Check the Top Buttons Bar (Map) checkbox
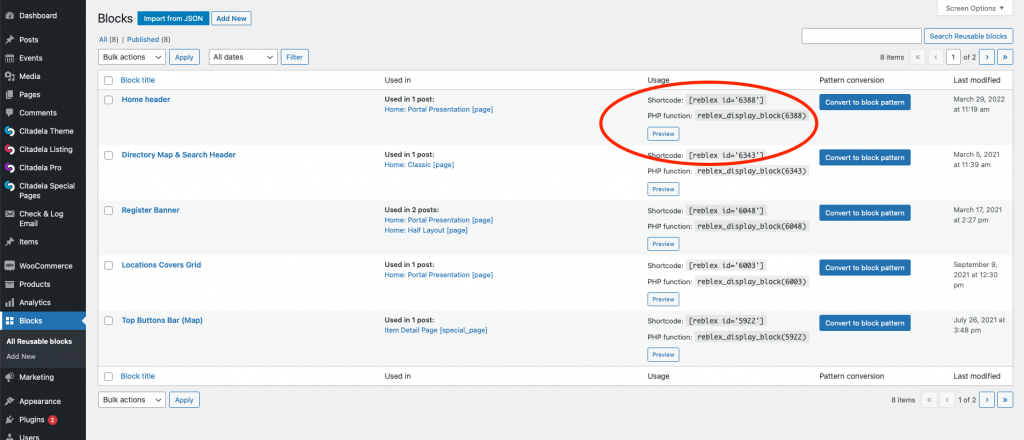The height and width of the screenshot is (440, 1024). [108, 321]
